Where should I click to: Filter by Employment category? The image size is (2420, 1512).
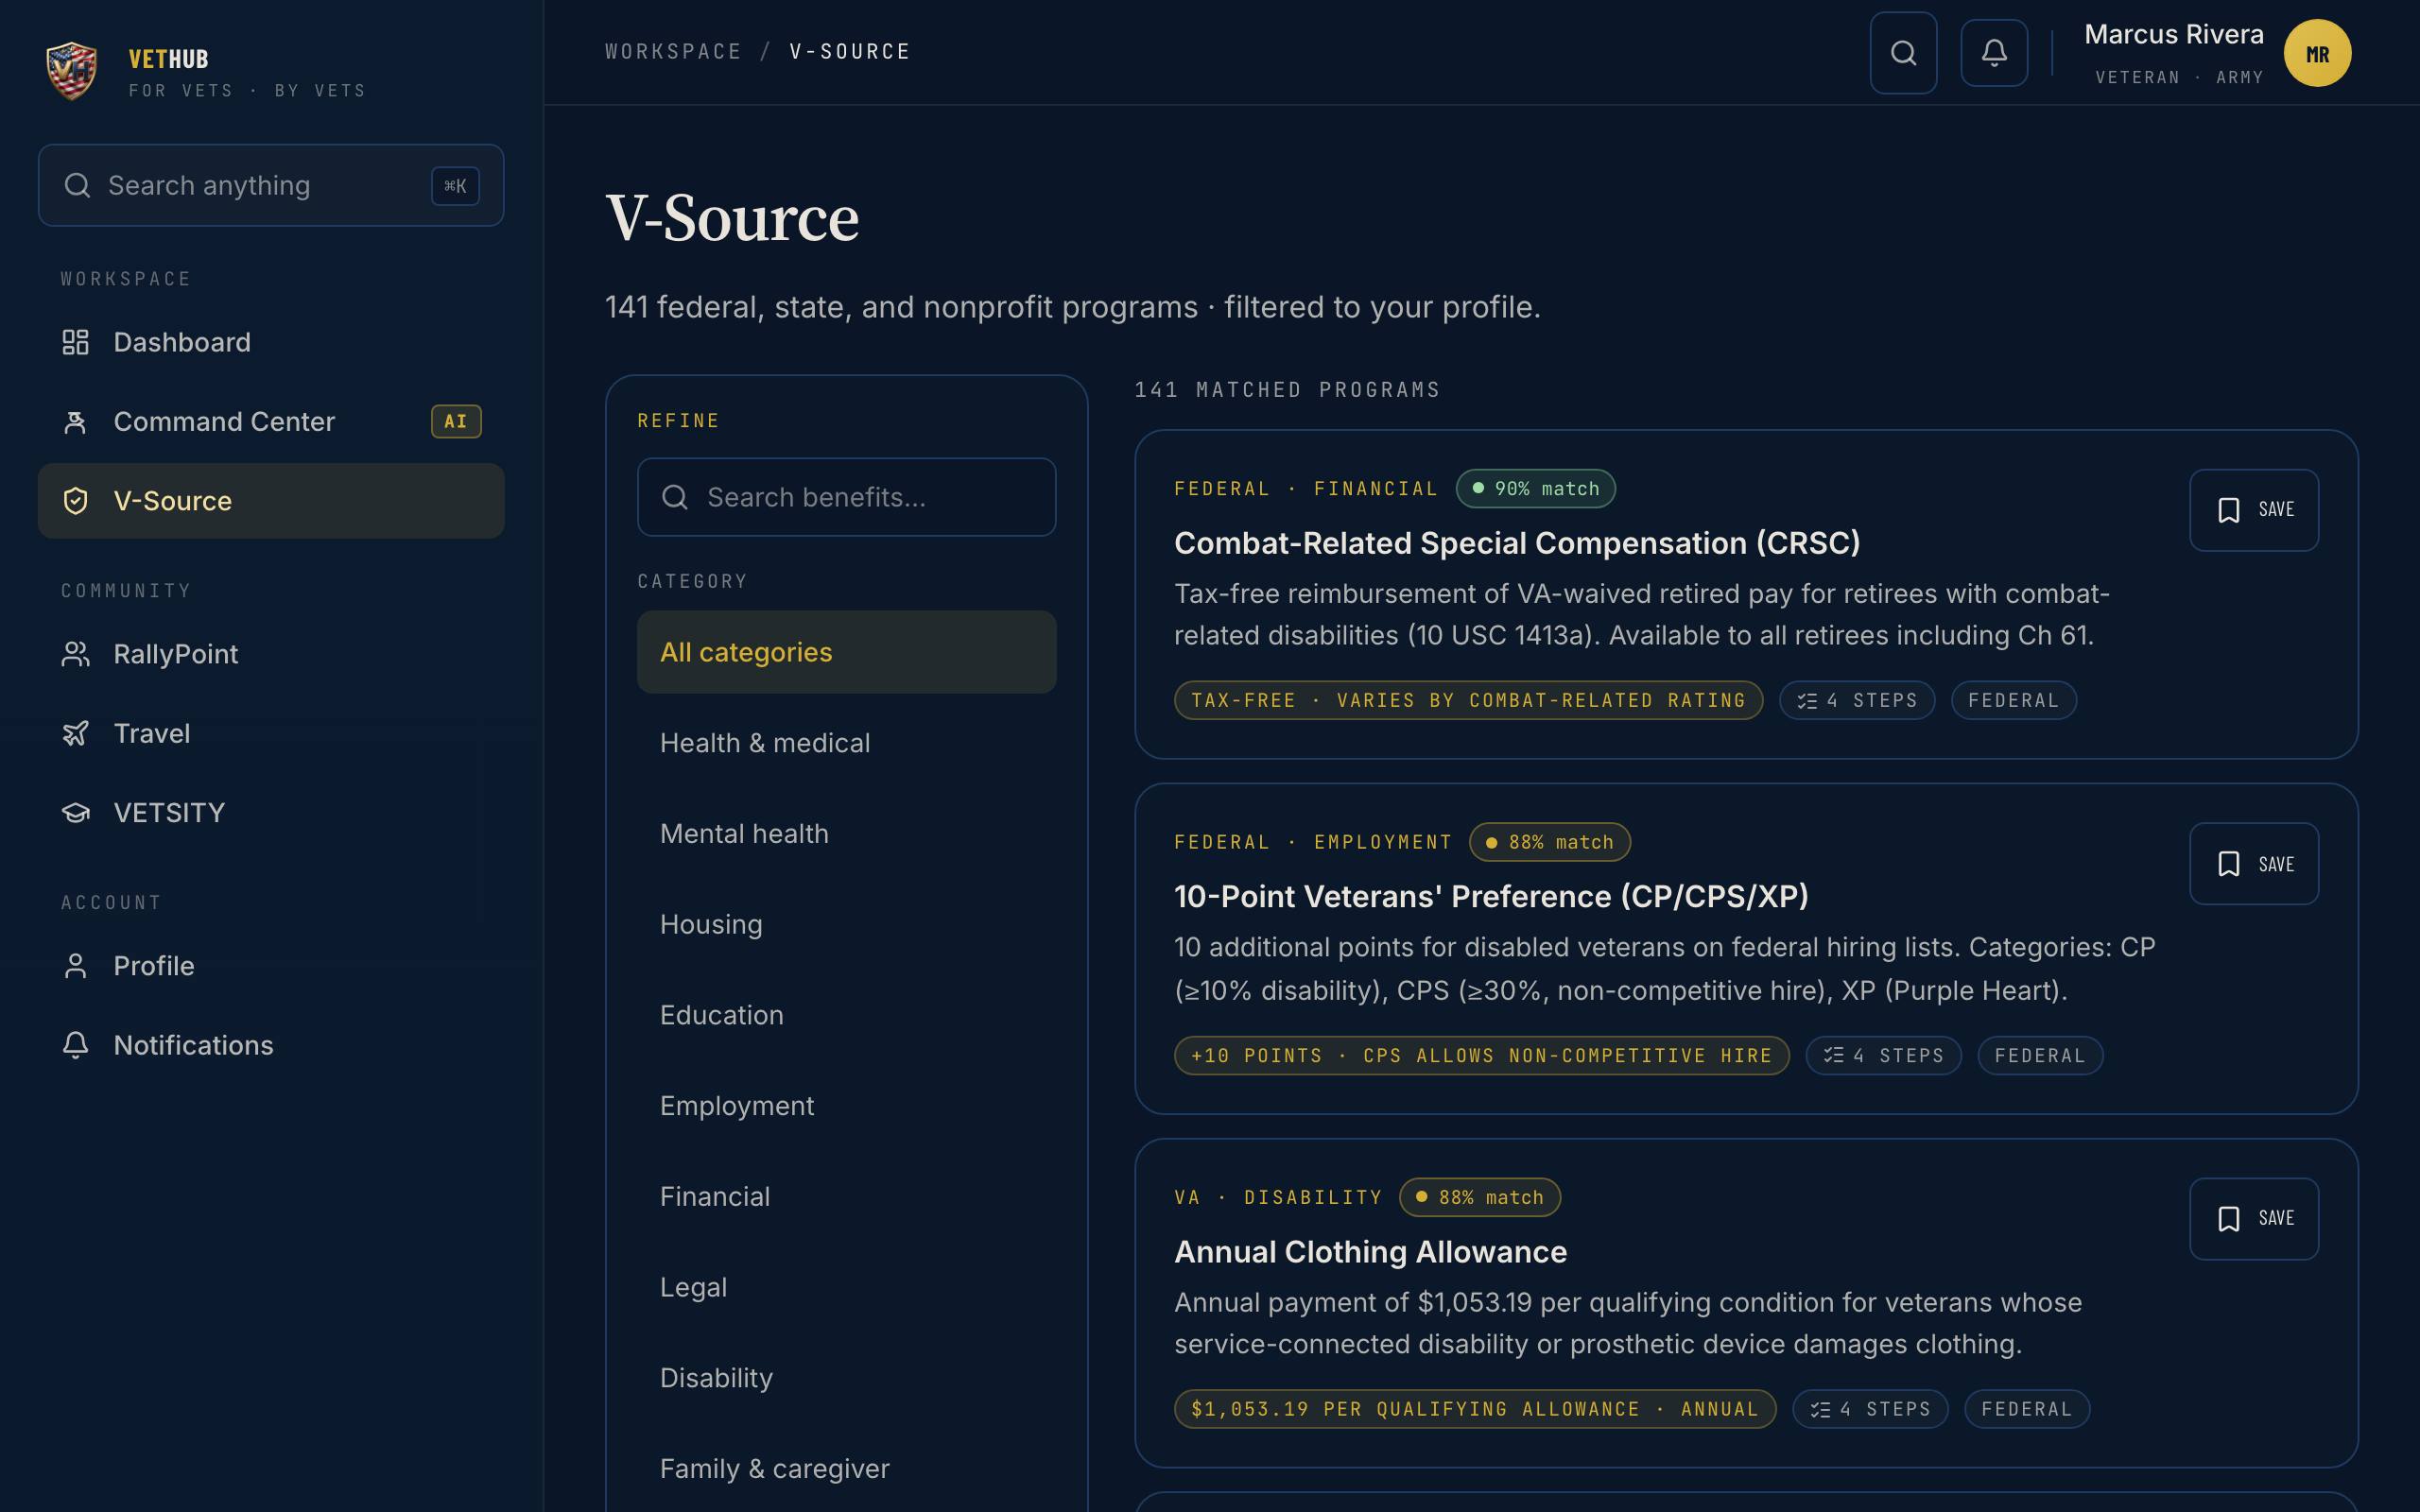click(x=847, y=1106)
